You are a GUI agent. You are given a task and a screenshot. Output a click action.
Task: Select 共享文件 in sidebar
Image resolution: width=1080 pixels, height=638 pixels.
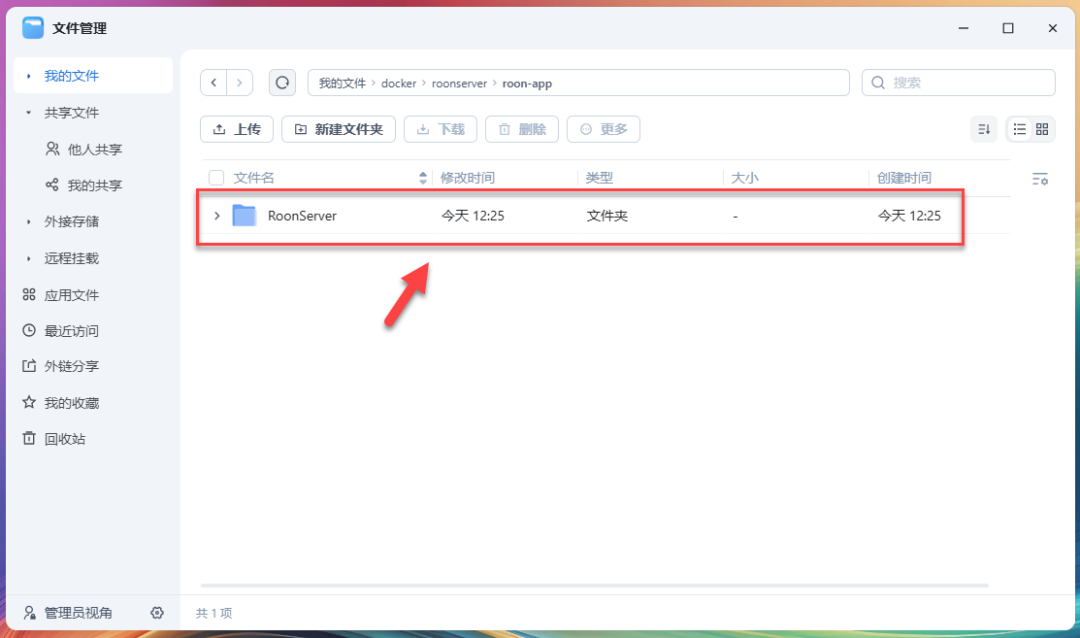[x=72, y=112]
